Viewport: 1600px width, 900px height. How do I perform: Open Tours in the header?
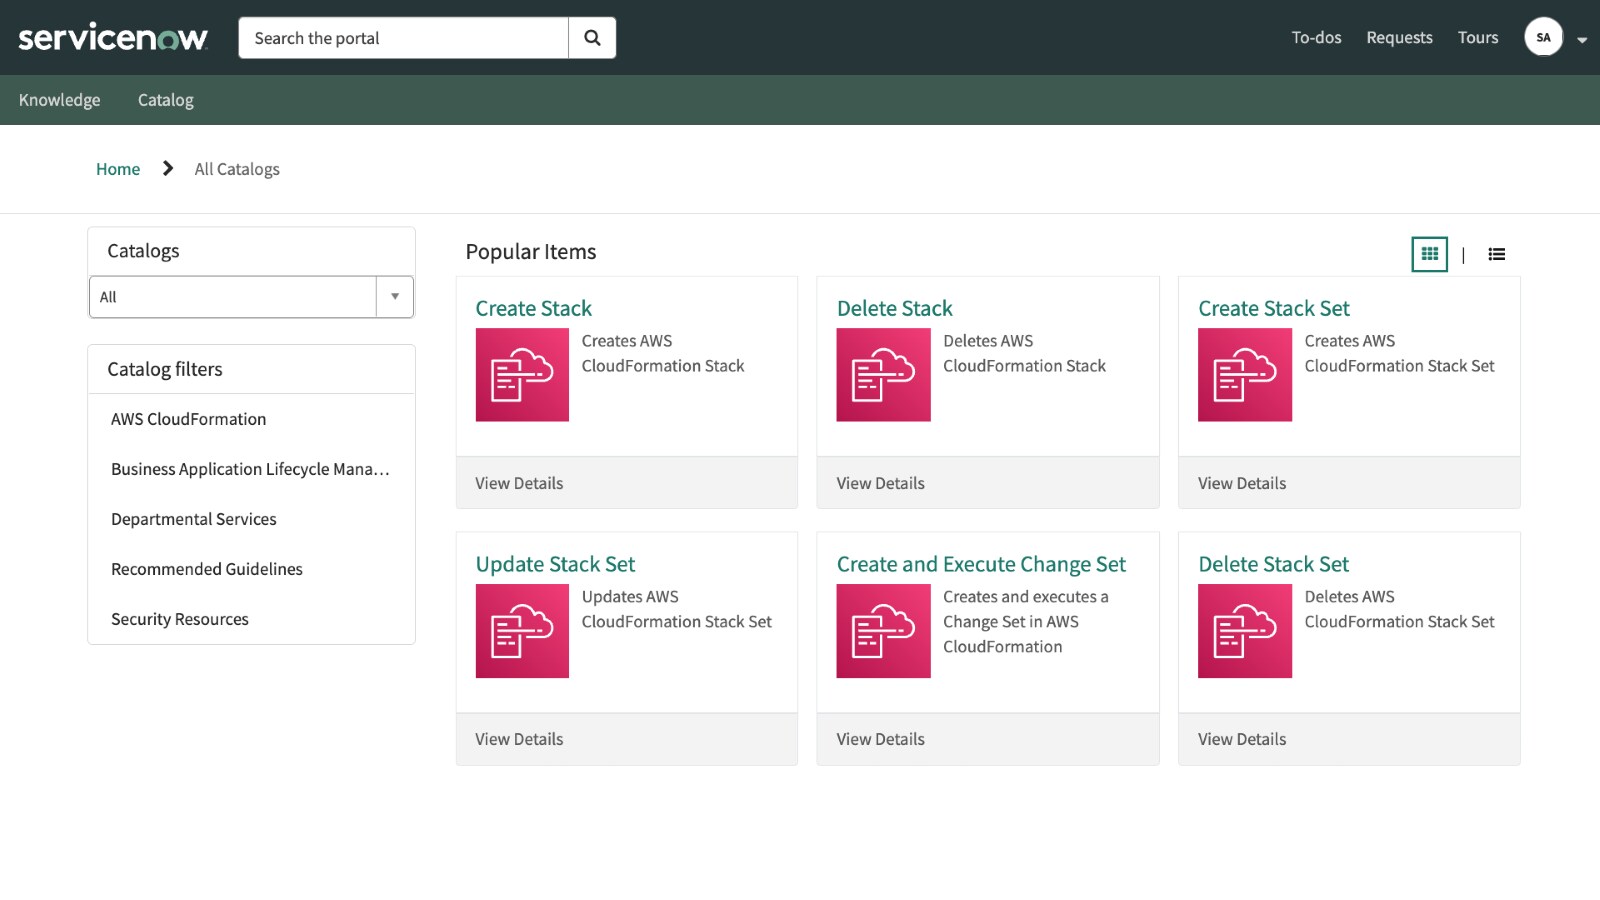1478,38
